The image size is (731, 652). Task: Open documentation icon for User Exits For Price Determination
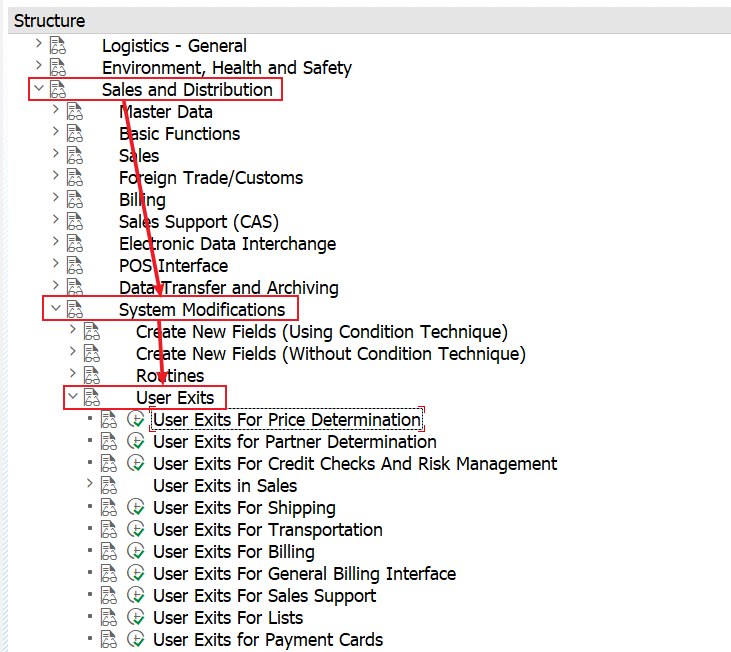tap(109, 419)
